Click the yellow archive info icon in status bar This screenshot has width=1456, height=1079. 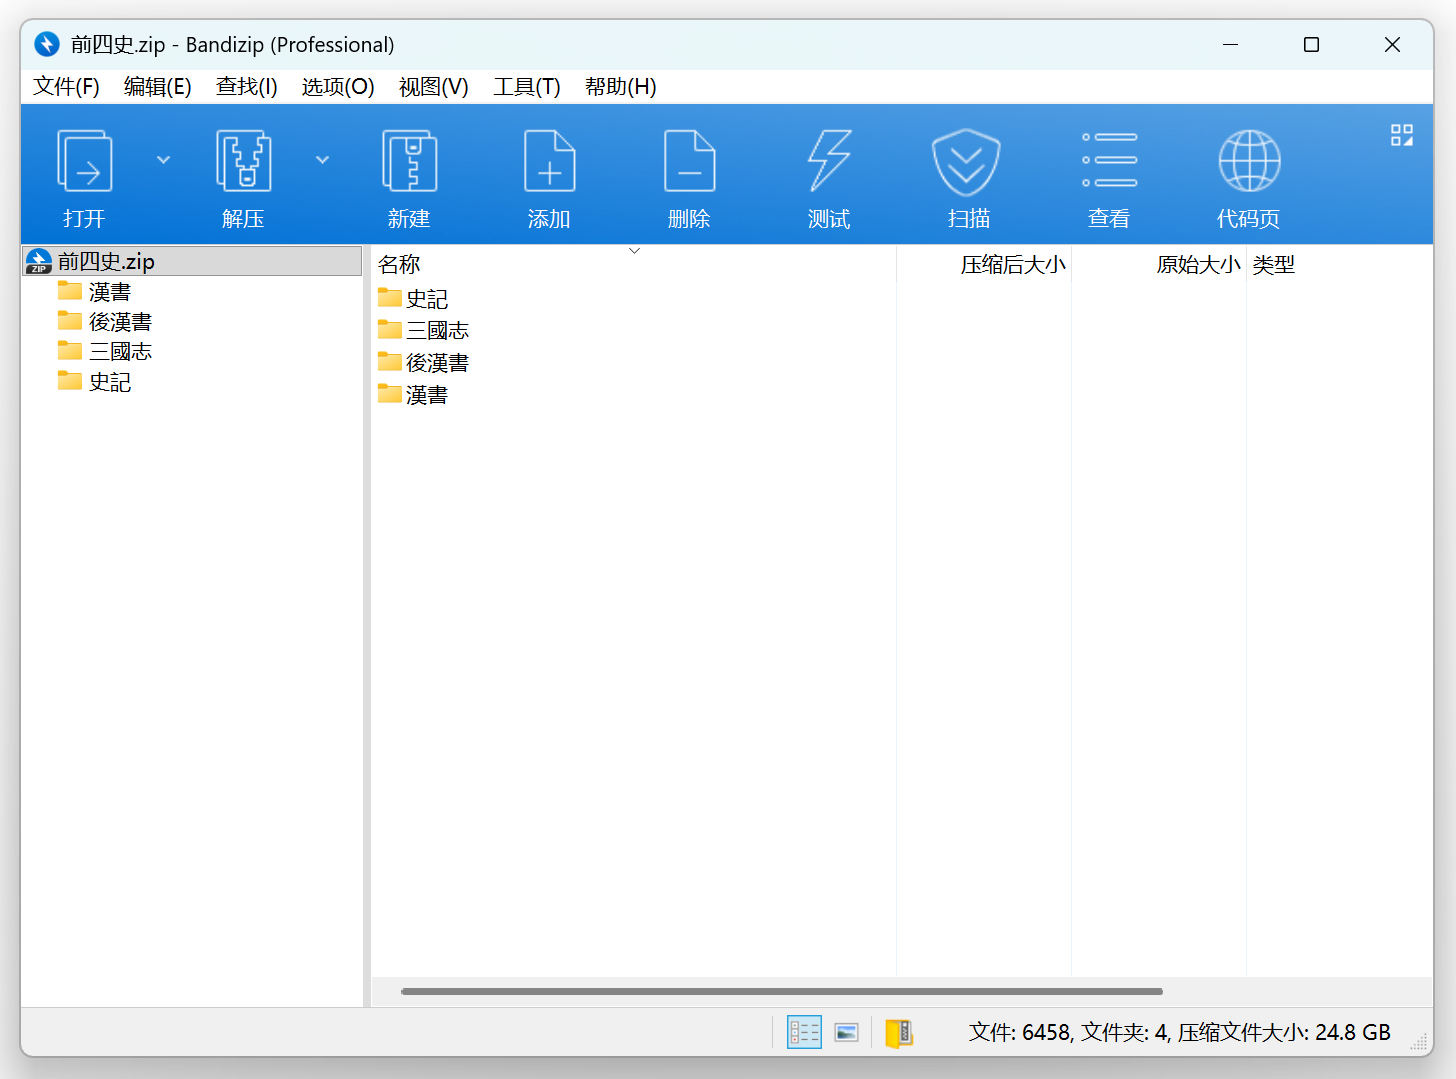coord(898,1032)
